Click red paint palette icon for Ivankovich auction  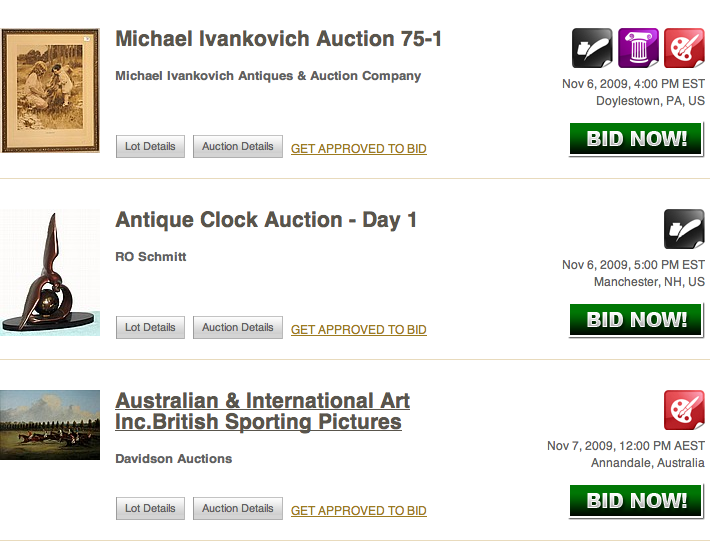[x=684, y=48]
